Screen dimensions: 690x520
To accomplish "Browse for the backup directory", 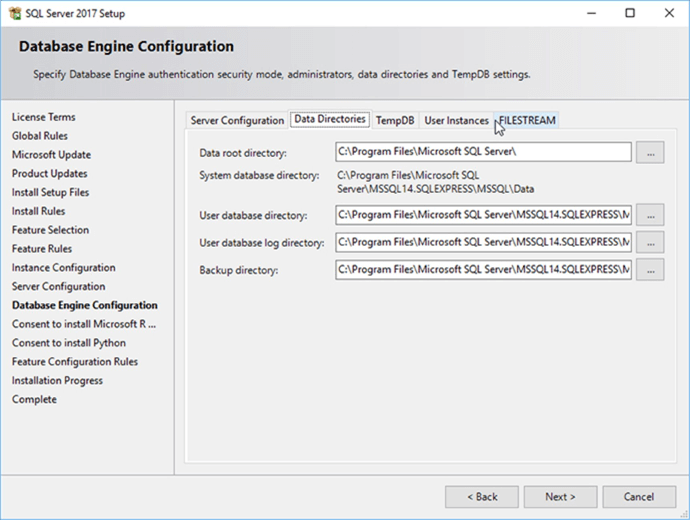I will point(650,270).
